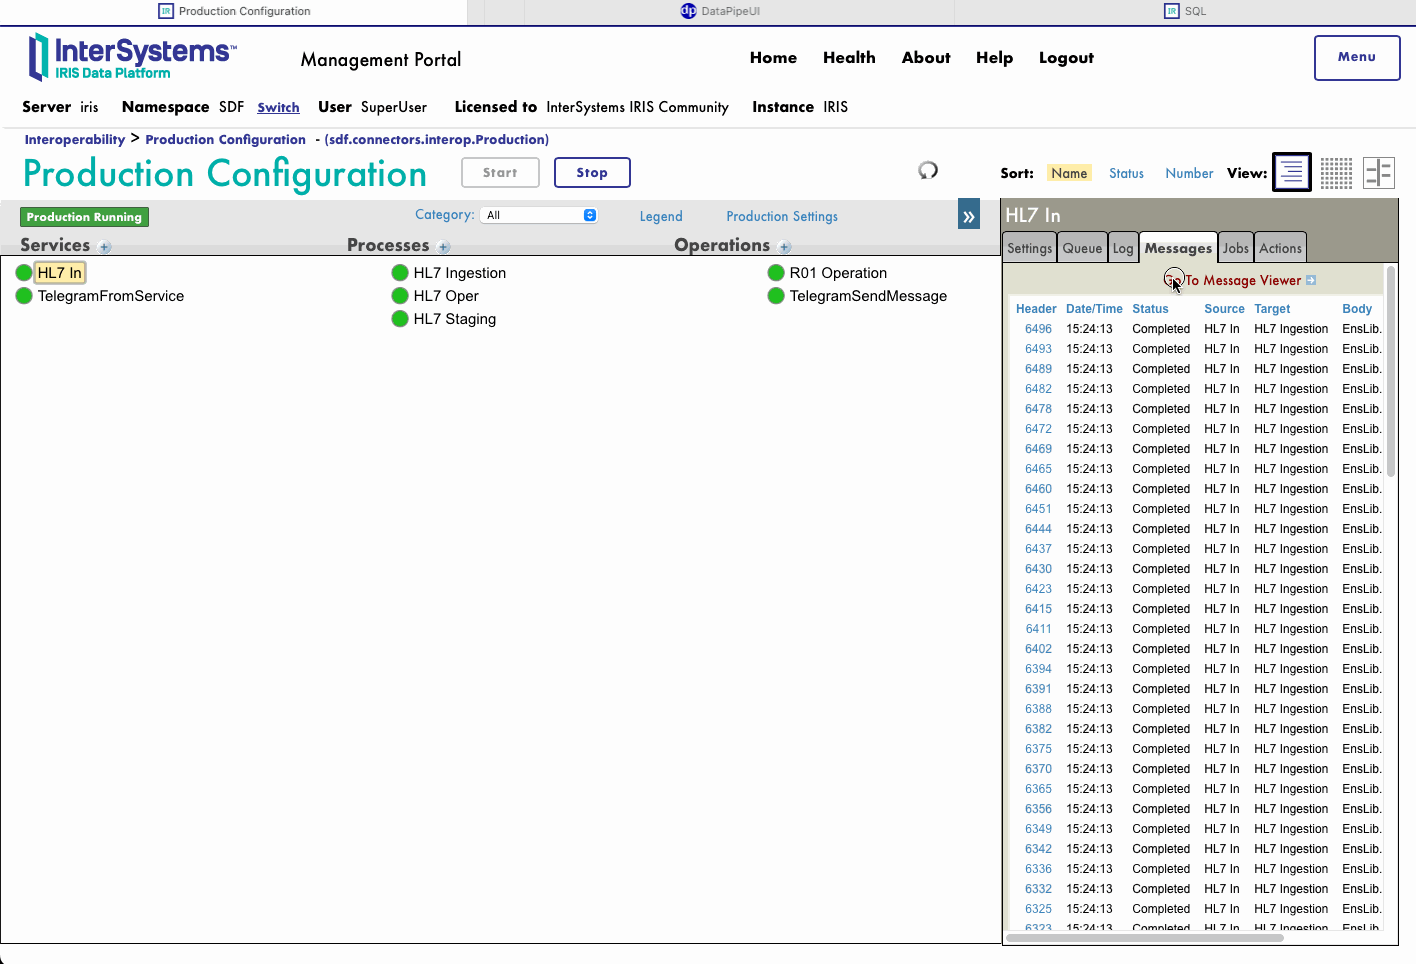The image size is (1416, 964).
Task: Select the HL7 Ingestion process
Action: tap(460, 273)
